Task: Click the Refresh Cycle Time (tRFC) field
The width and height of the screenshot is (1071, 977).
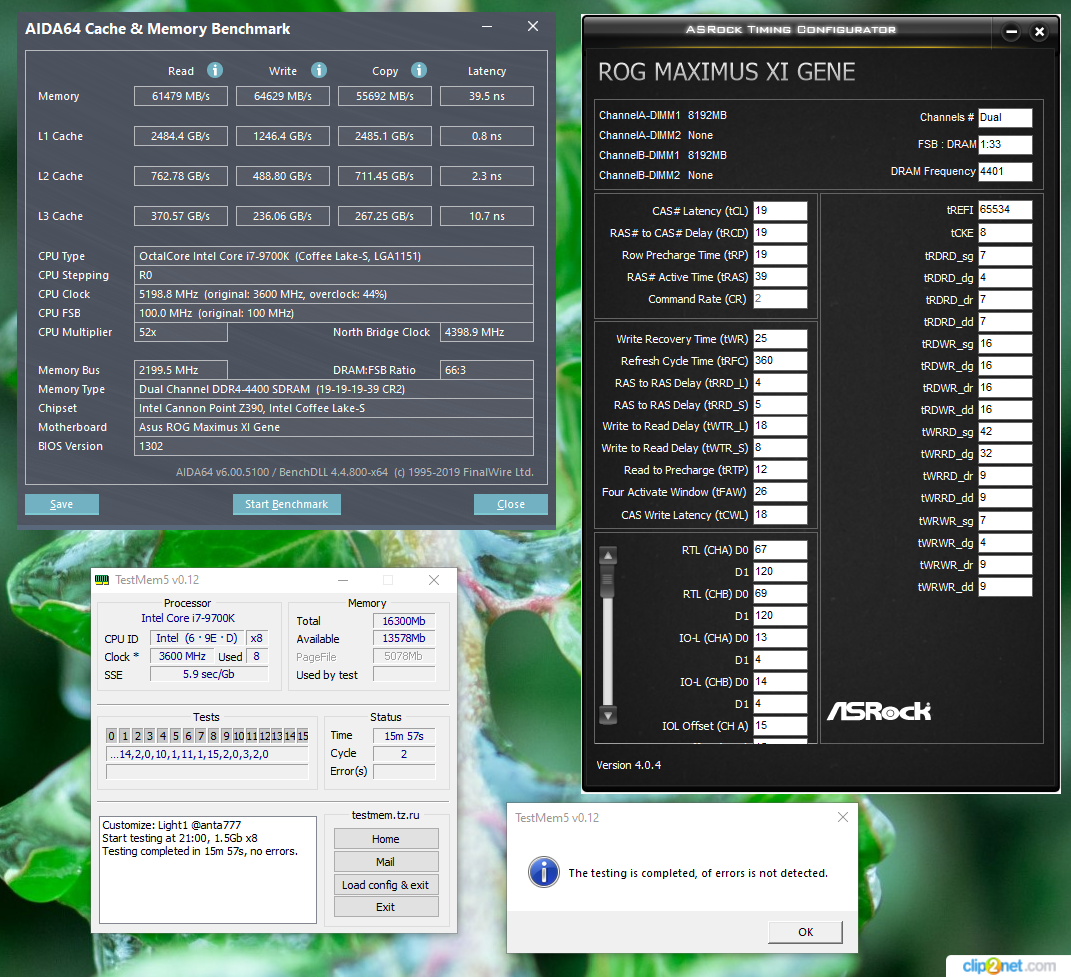Action: click(780, 361)
